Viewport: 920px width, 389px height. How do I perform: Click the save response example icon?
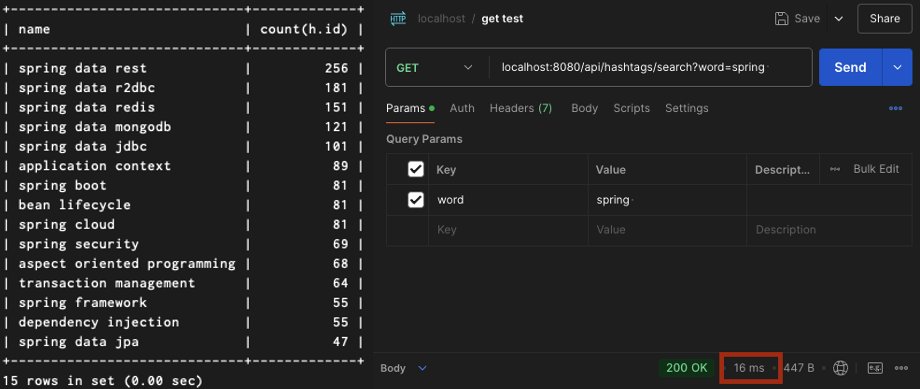[x=875, y=368]
